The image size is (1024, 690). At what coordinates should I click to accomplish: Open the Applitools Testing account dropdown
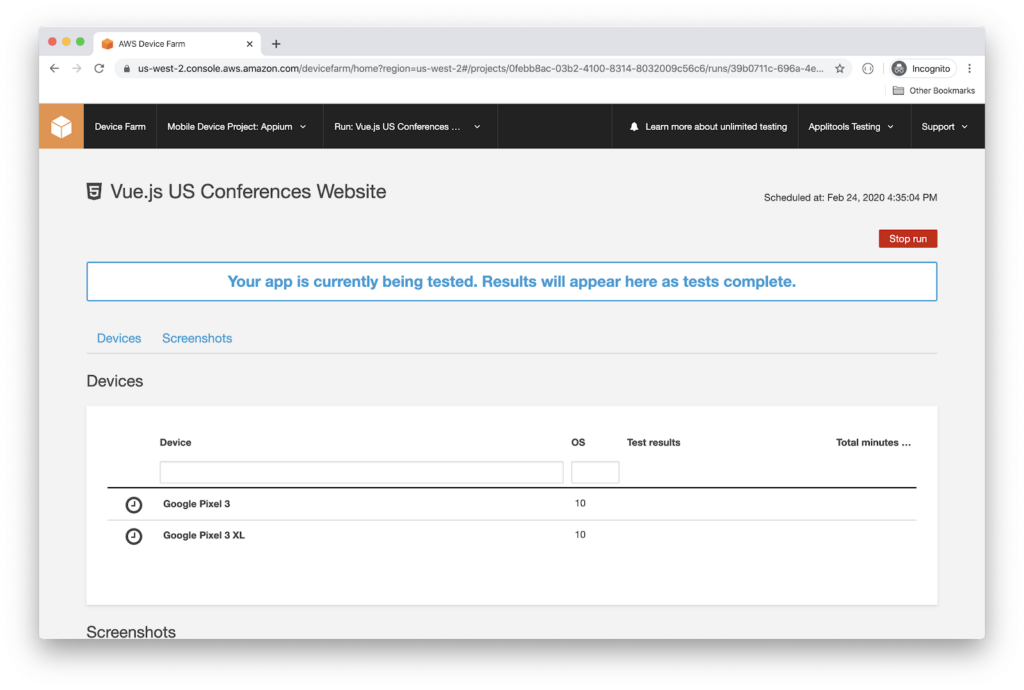(851, 127)
